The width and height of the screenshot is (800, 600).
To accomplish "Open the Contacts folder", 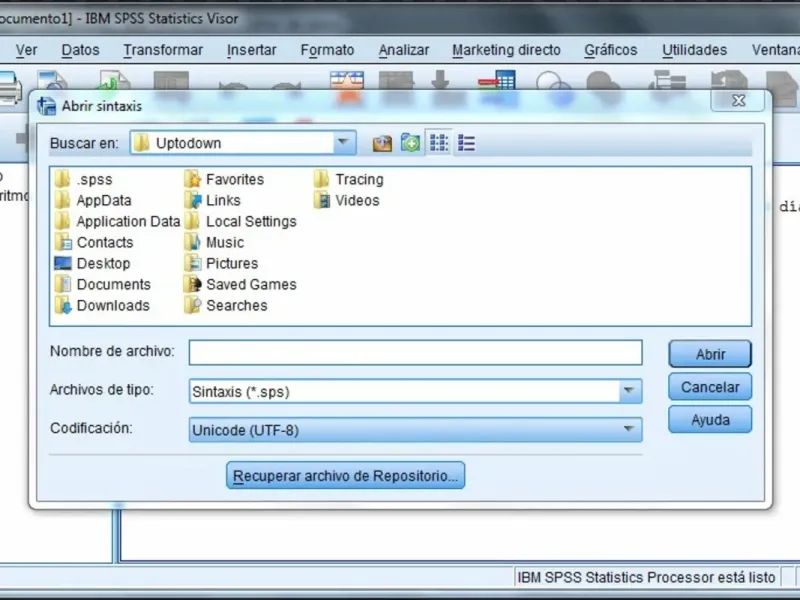I will coord(94,242).
